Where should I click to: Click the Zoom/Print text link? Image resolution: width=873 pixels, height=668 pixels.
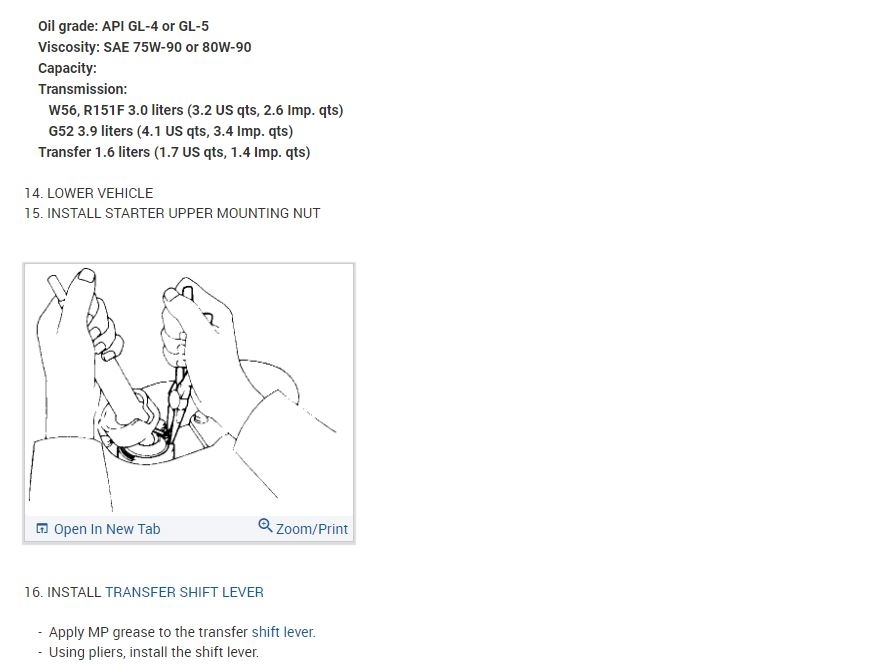(x=312, y=529)
